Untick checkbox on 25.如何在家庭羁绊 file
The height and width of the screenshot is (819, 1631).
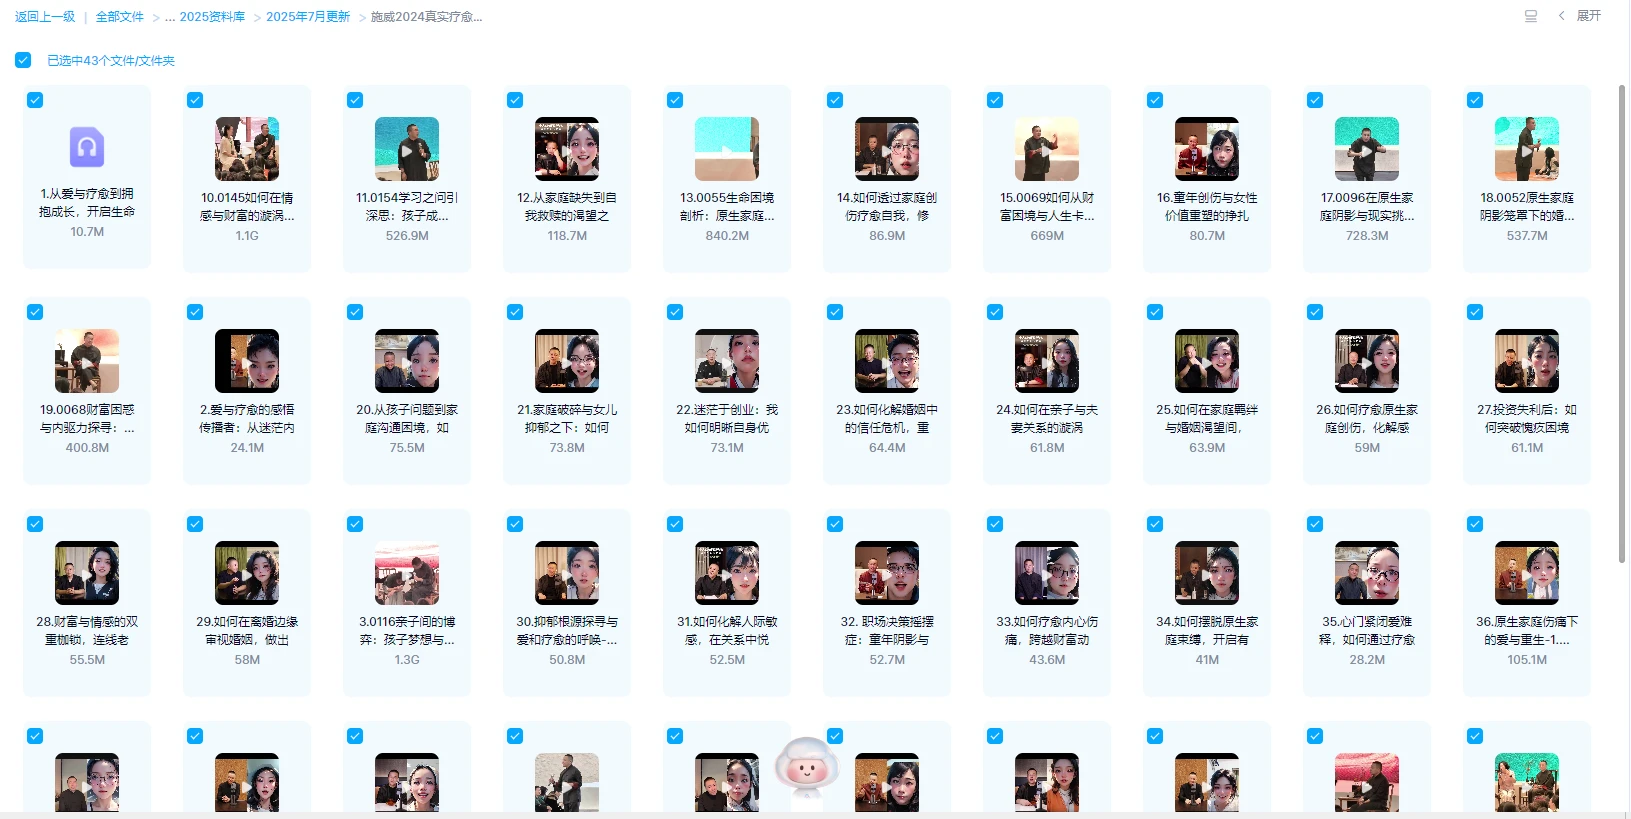click(x=1155, y=312)
